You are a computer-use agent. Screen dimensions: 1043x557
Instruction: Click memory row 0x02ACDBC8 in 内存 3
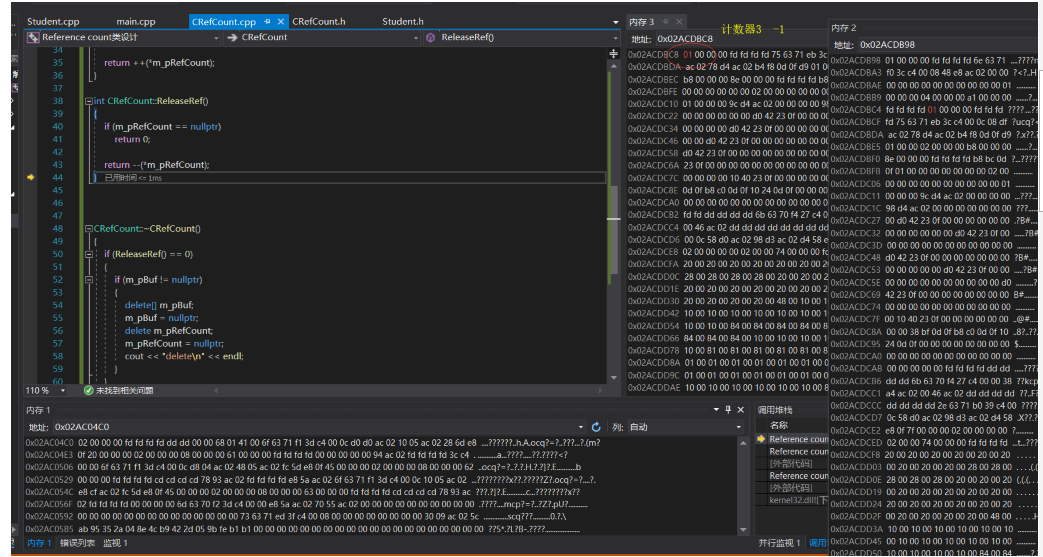click(728, 54)
